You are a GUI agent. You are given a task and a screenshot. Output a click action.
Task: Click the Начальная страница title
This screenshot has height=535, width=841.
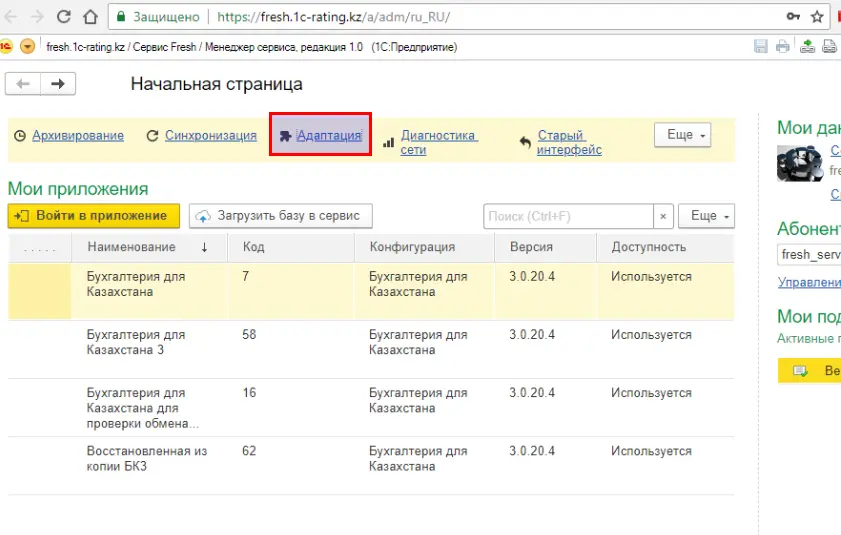click(217, 84)
